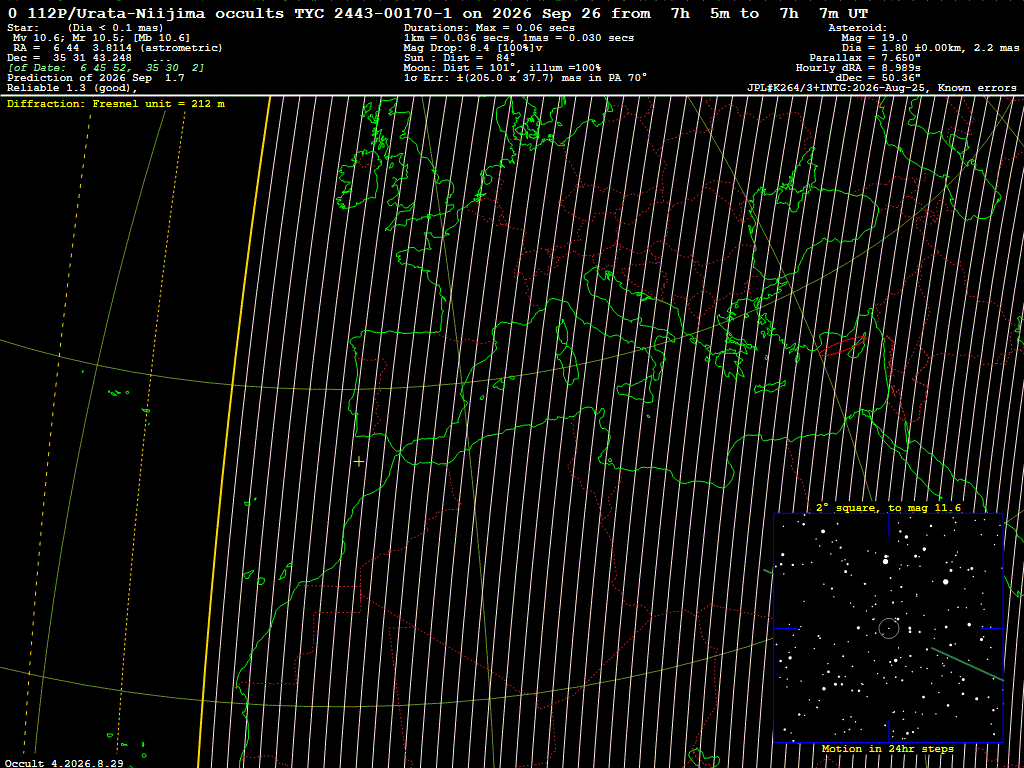Click the 'Motion in 24hr steps' caption
1024x768 pixels.
(x=888, y=749)
